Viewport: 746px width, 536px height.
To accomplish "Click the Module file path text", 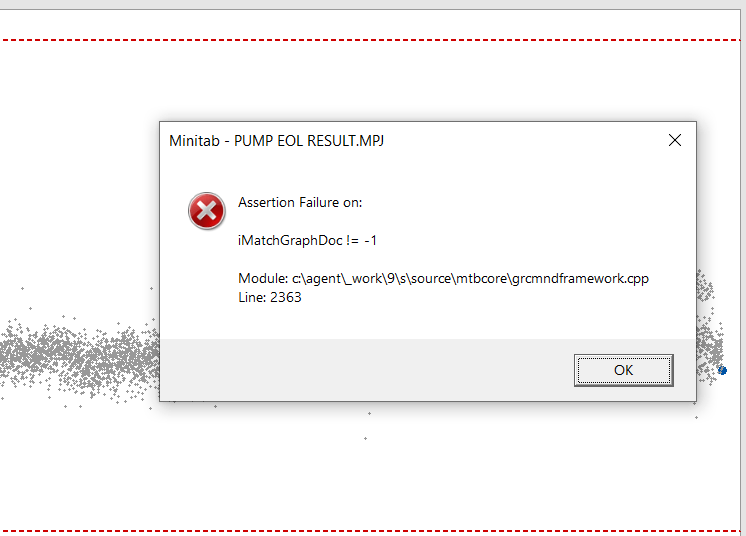I will [x=443, y=278].
